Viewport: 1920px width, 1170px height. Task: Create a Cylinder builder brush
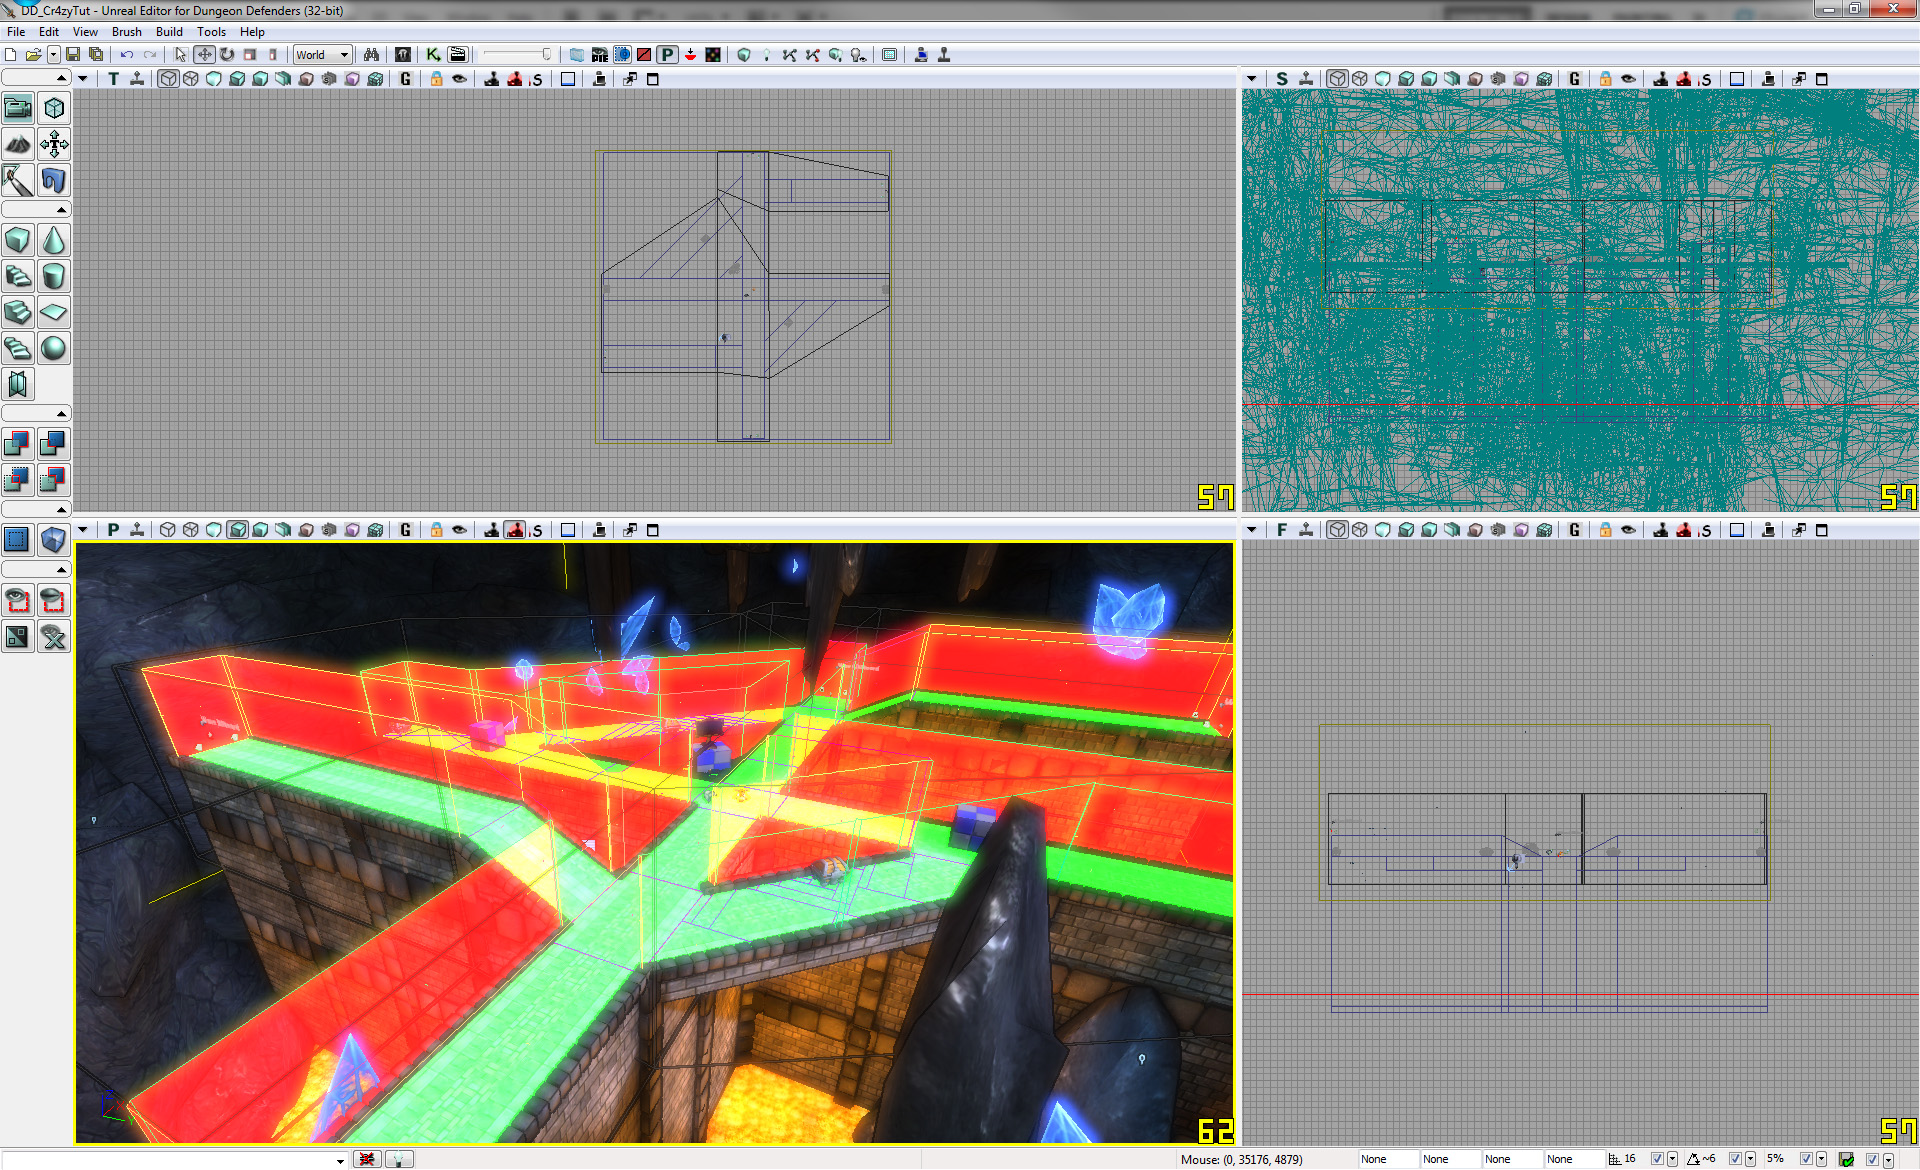(x=54, y=276)
